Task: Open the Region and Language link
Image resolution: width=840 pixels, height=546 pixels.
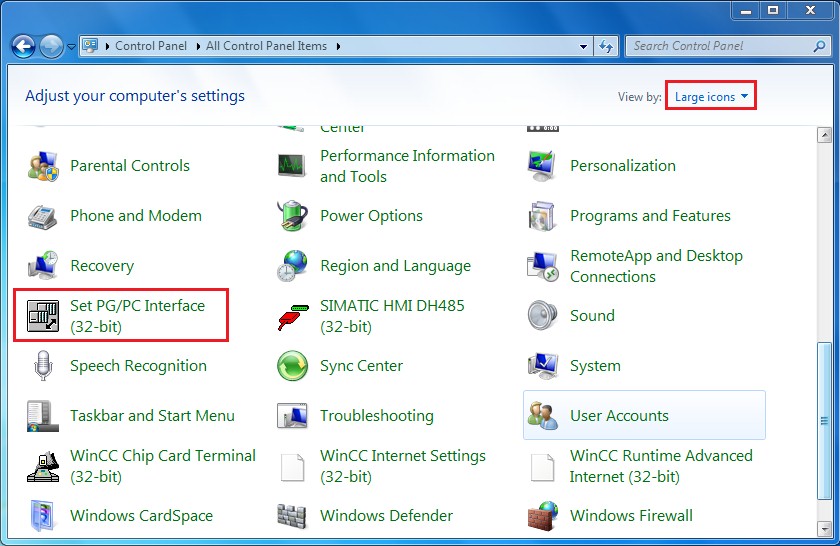Action: (395, 265)
